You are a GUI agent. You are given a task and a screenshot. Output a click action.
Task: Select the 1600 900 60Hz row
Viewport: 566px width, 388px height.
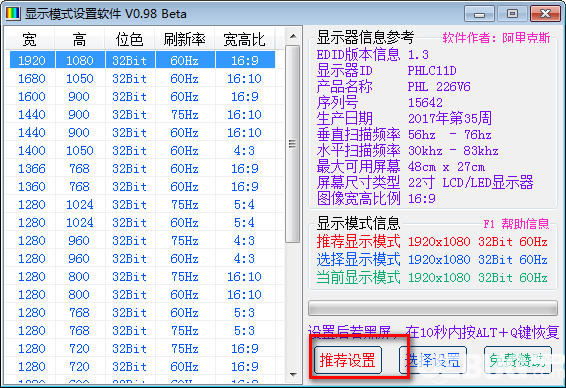142,96
